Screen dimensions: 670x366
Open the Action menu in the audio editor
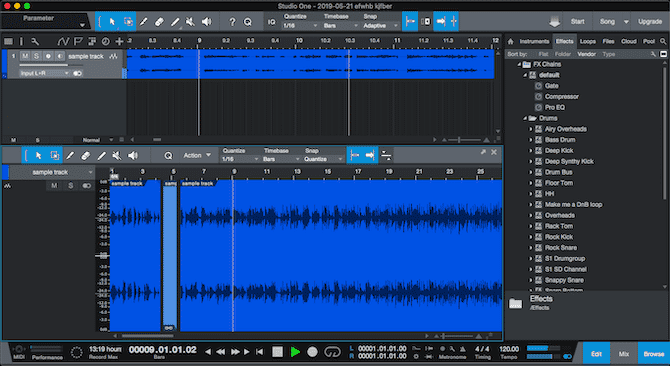(x=197, y=155)
